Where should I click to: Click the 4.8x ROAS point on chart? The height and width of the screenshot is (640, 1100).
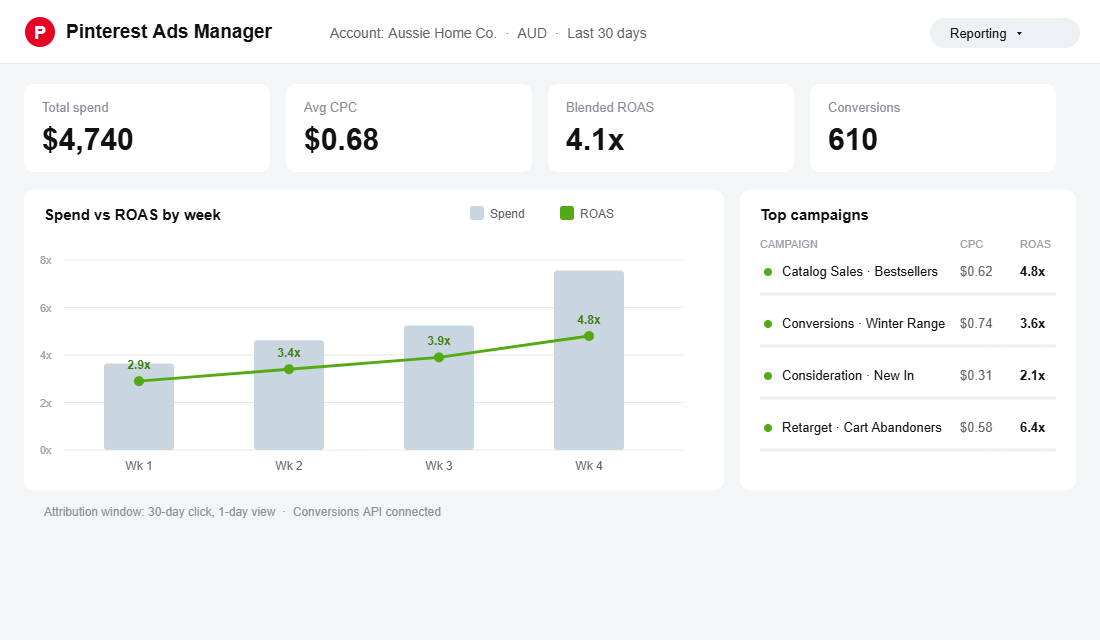coord(589,336)
